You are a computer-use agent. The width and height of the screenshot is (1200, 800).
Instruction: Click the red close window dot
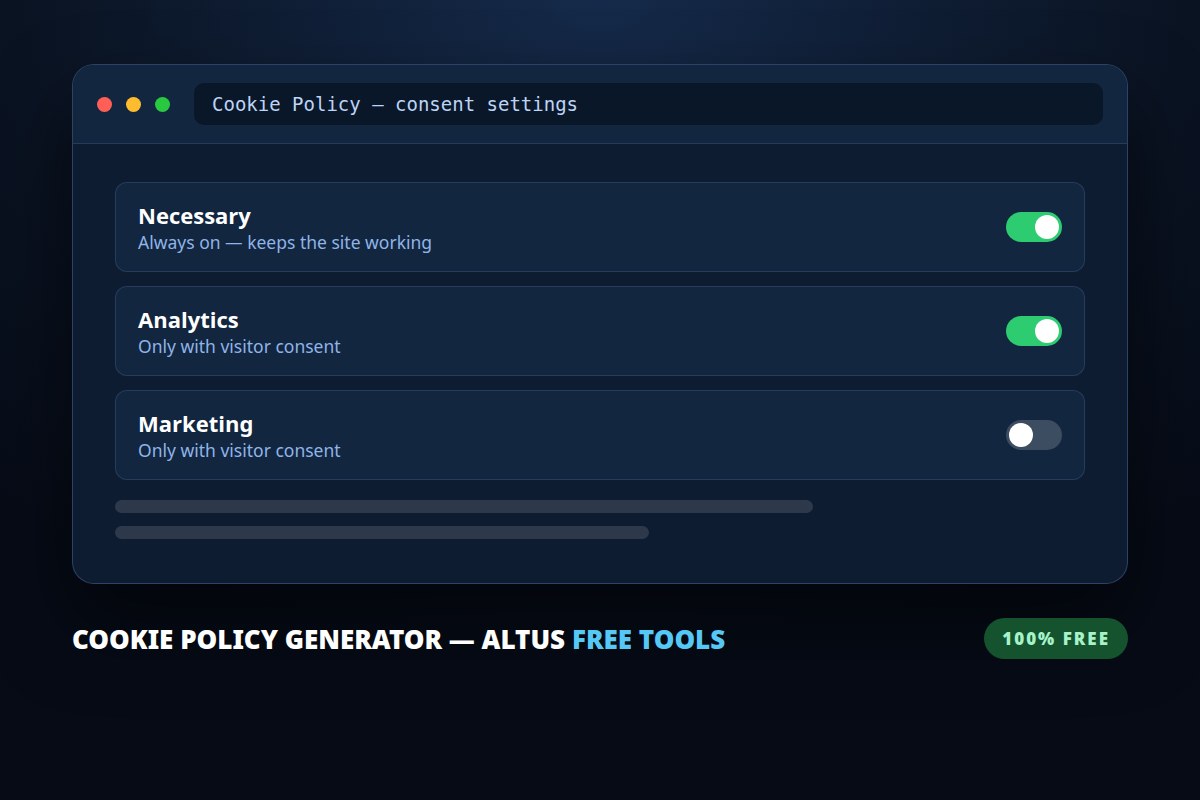pyautogui.click(x=104, y=104)
